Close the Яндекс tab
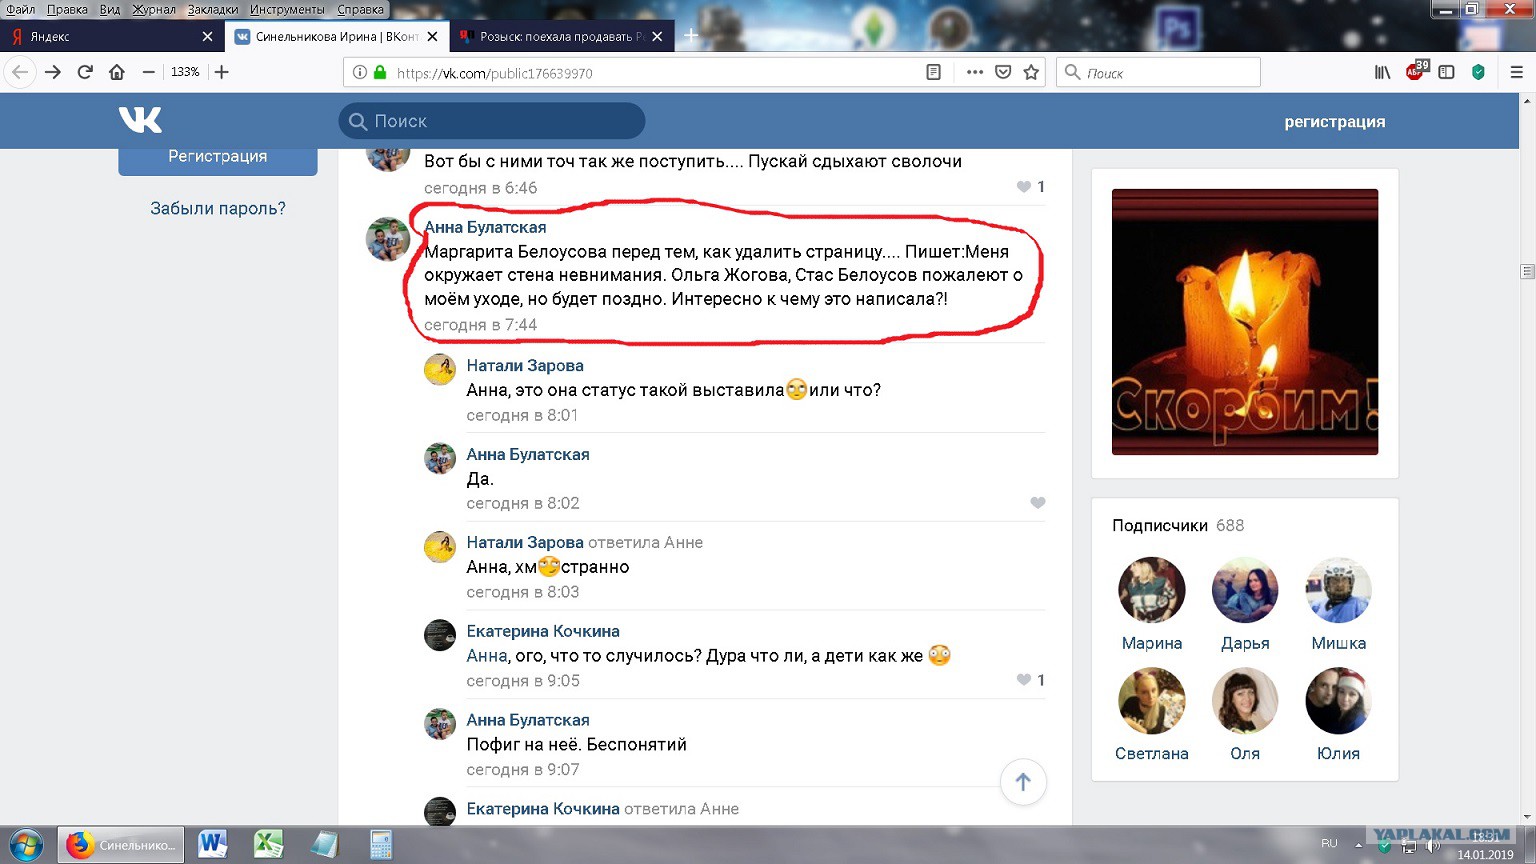The width and height of the screenshot is (1536, 864). point(207,36)
